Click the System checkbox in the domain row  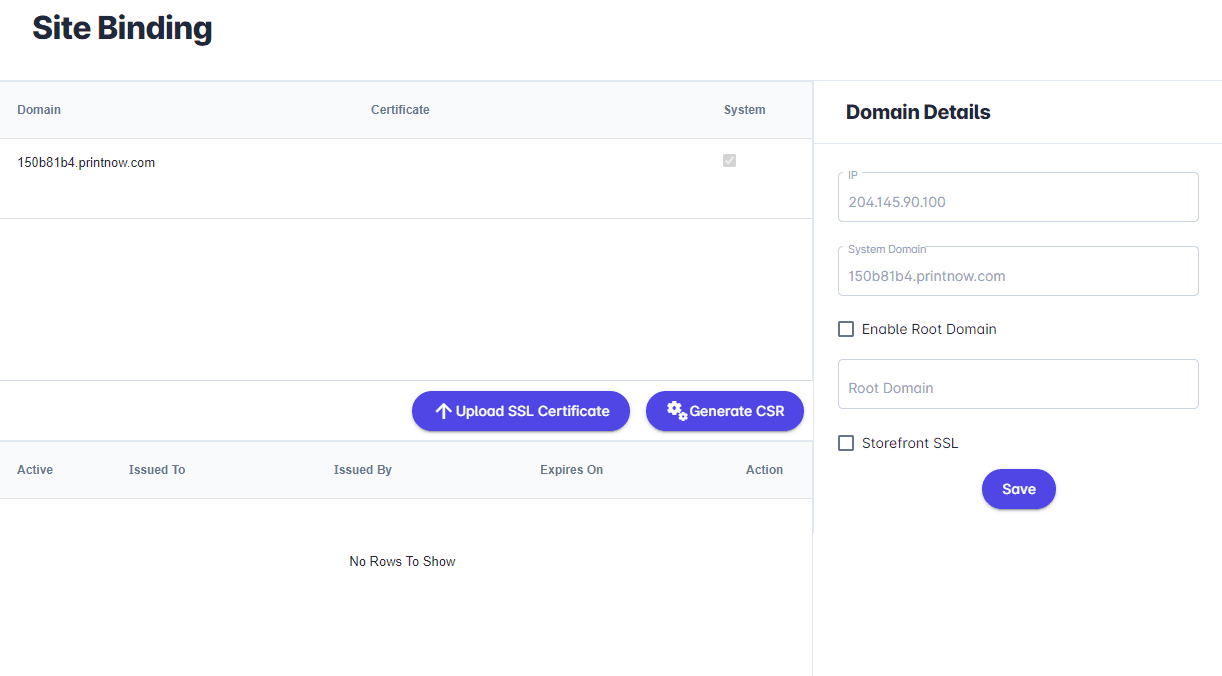[x=729, y=161]
